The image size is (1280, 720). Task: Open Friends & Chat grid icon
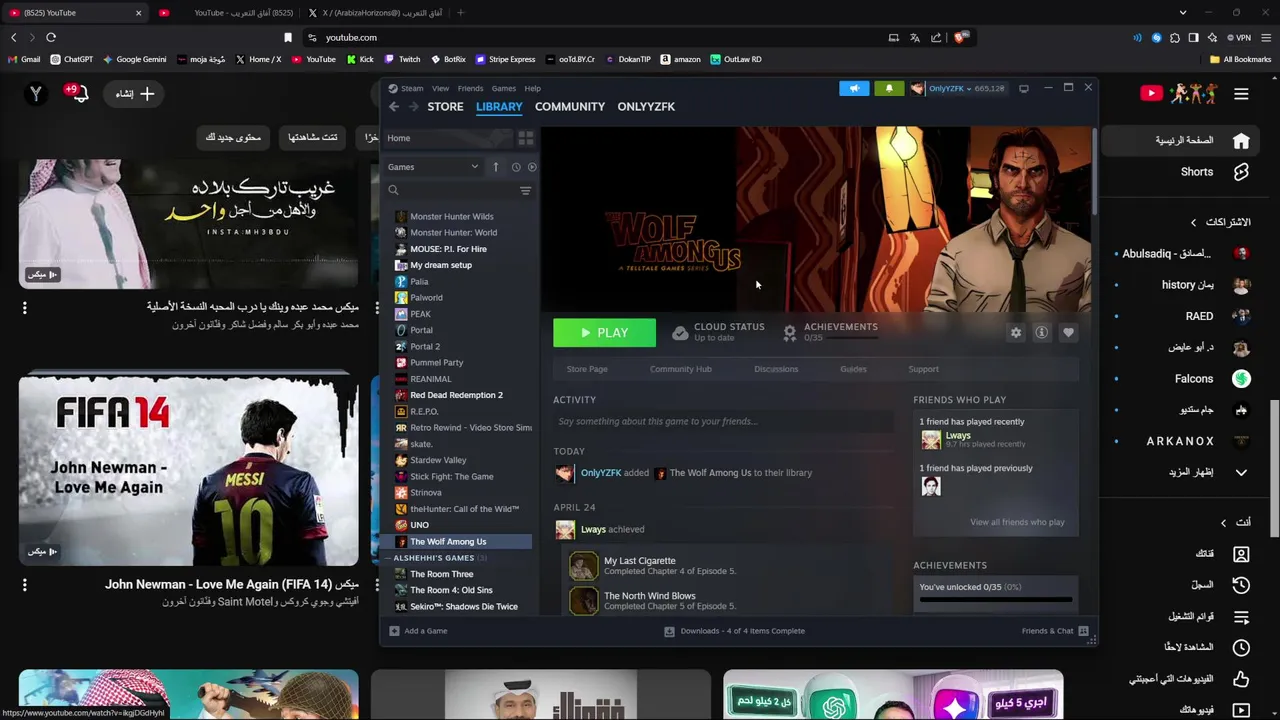pyautogui.click(x=1083, y=631)
